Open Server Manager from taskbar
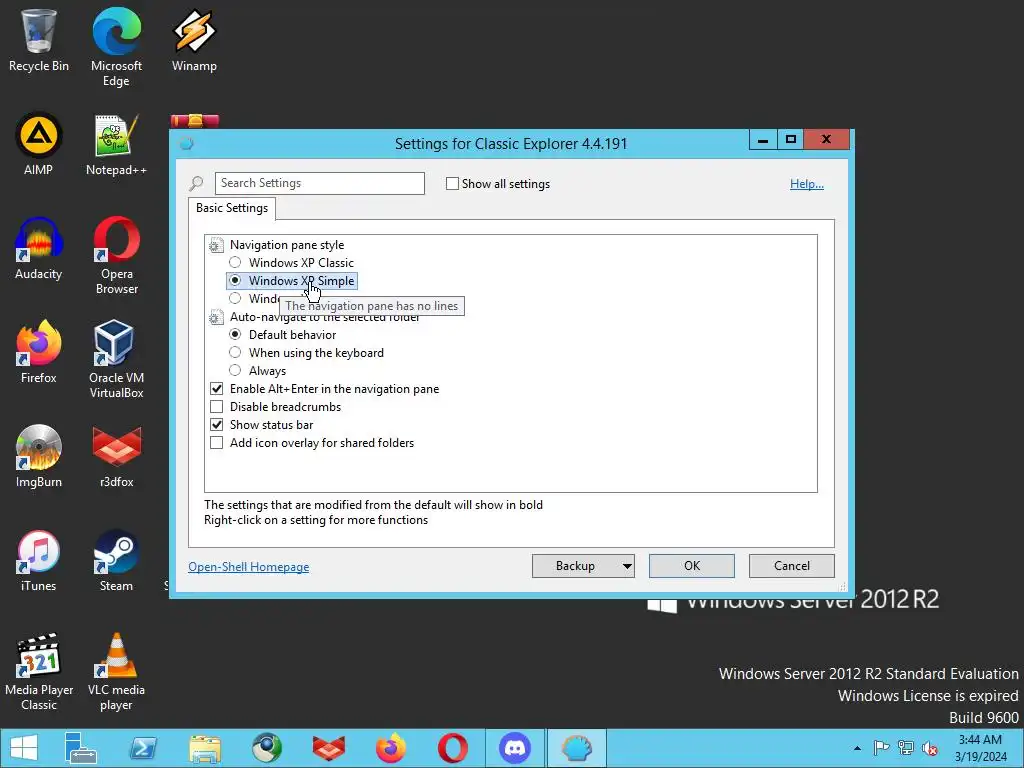Image resolution: width=1024 pixels, height=768 pixels. pyautogui.click(x=80, y=748)
